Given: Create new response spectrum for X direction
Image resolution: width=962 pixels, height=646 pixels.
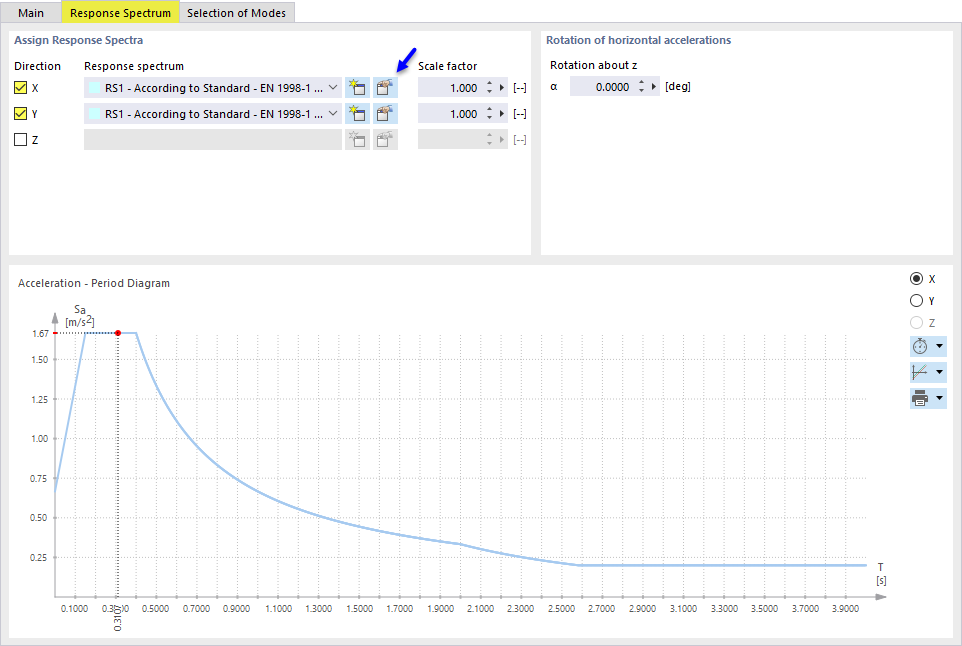Looking at the screenshot, I should pos(357,88).
